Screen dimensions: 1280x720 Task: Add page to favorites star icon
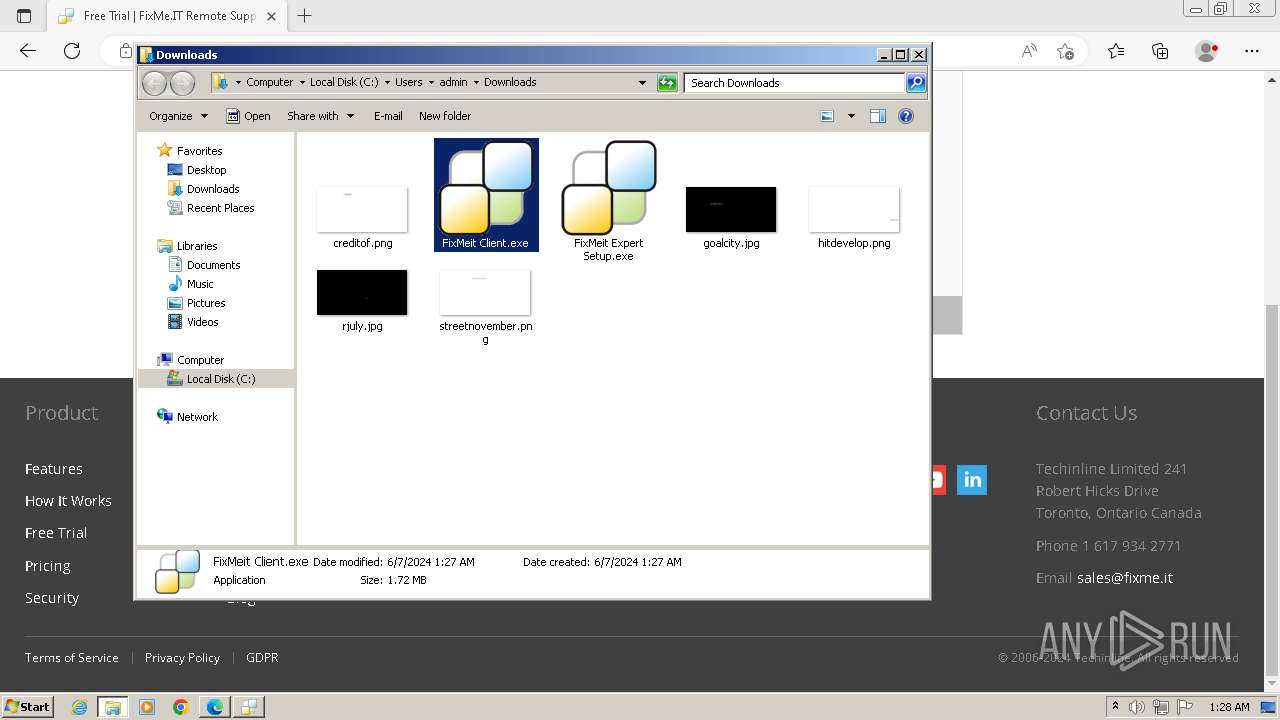point(1065,51)
